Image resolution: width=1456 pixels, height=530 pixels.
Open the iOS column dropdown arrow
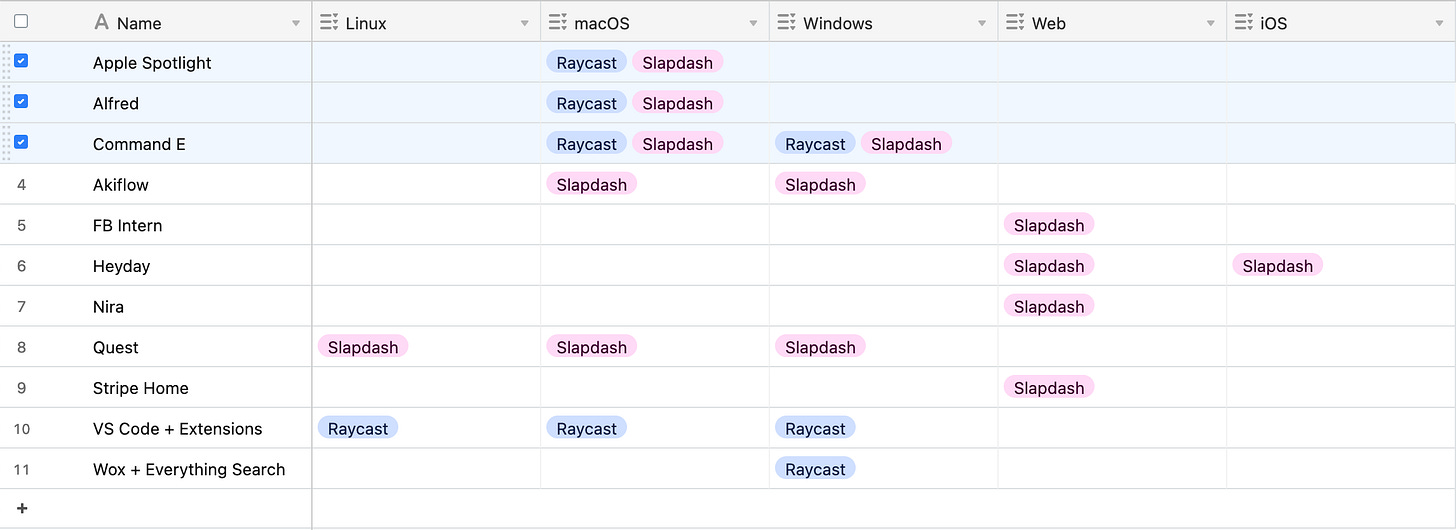[x=1440, y=23]
